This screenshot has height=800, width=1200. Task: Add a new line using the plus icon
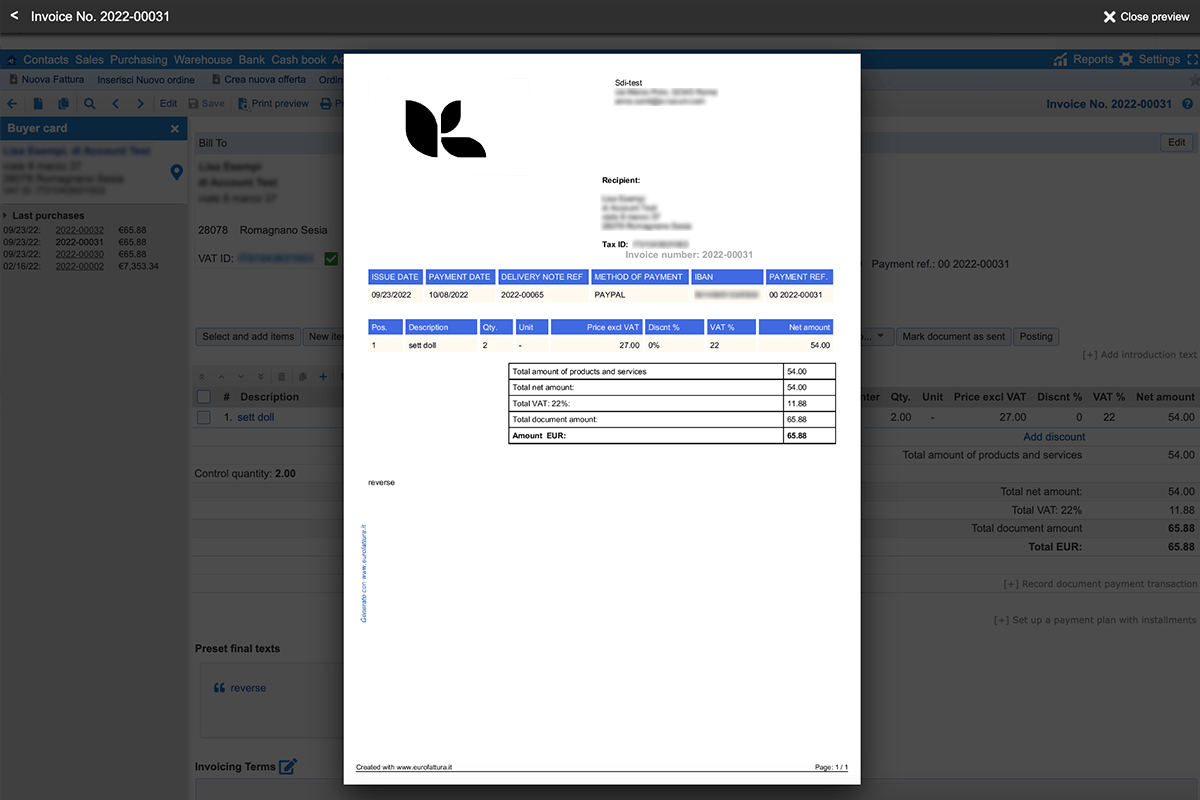(x=323, y=377)
